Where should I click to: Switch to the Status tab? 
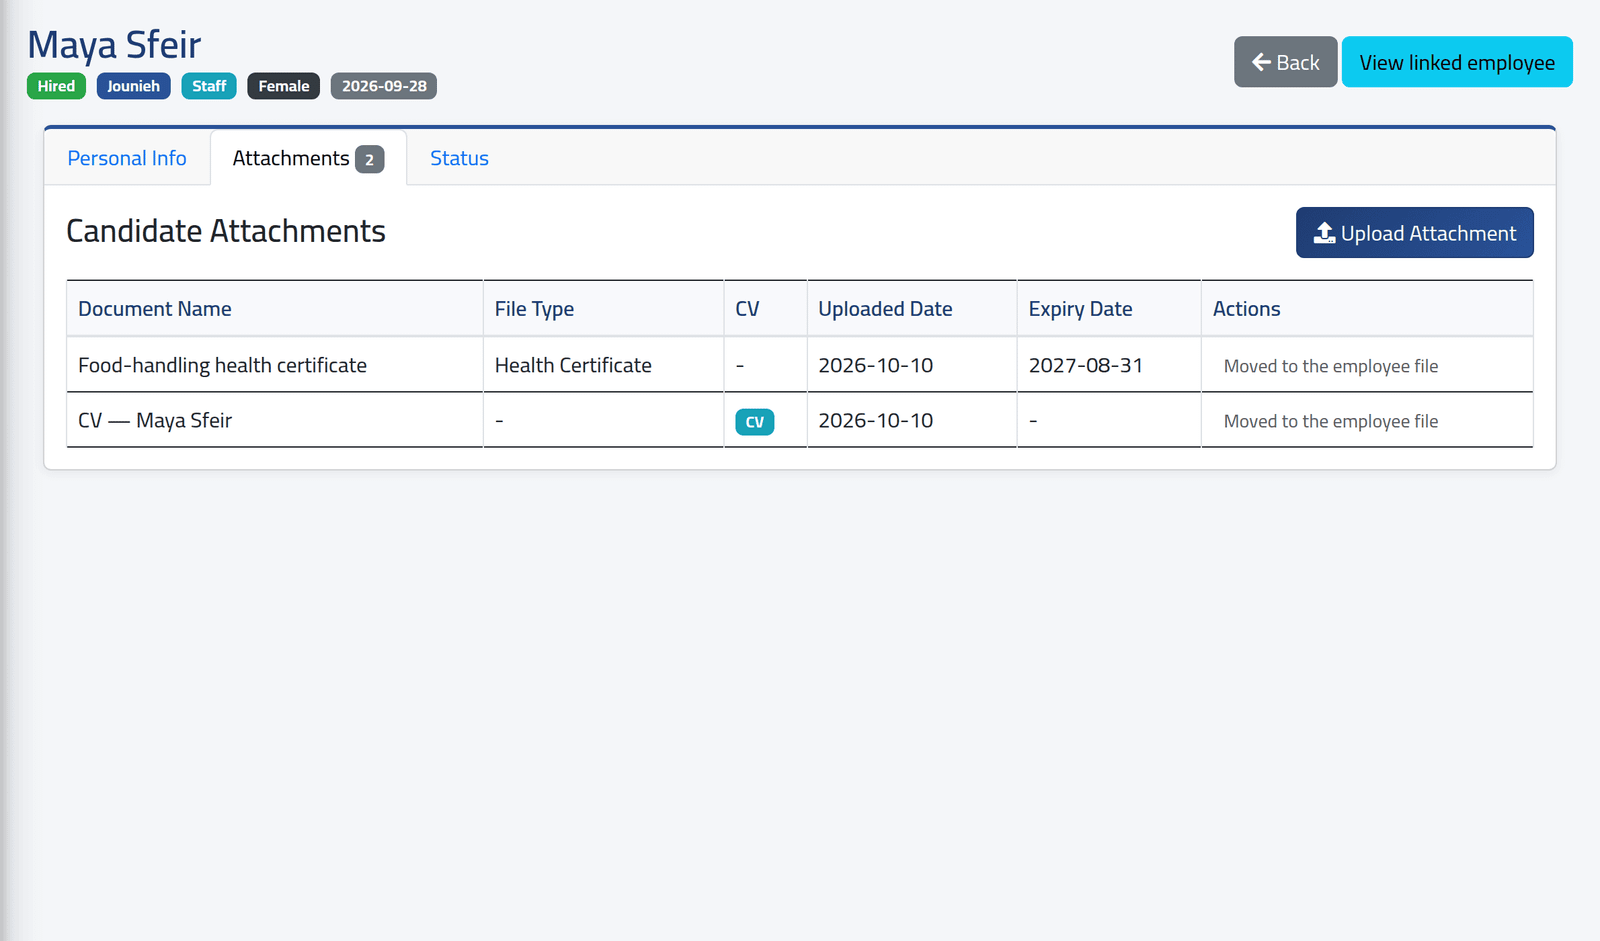[x=459, y=158]
